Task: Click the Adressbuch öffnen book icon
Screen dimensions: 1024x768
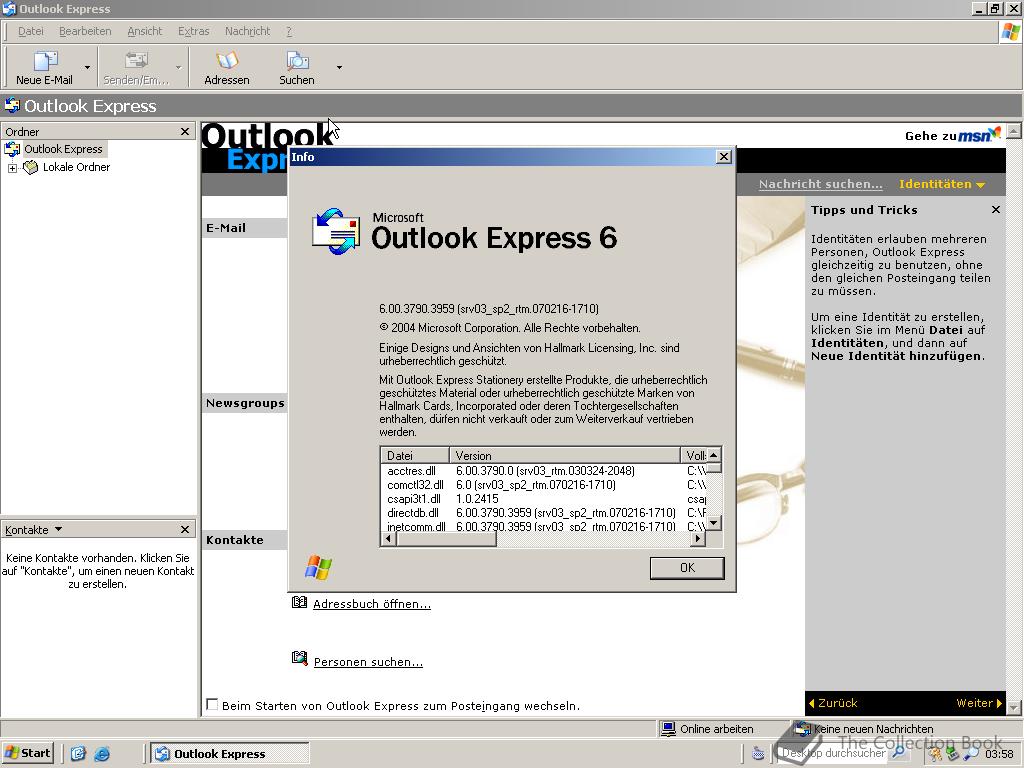Action: [299, 602]
